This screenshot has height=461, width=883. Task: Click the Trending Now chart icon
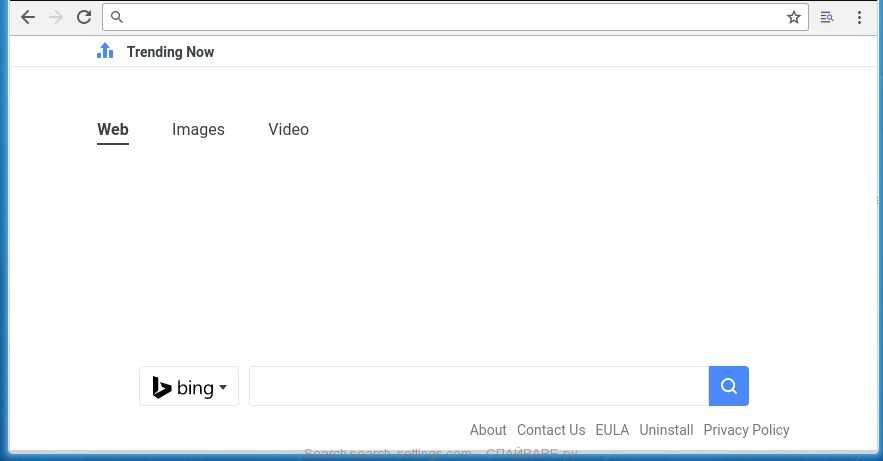[x=105, y=51]
